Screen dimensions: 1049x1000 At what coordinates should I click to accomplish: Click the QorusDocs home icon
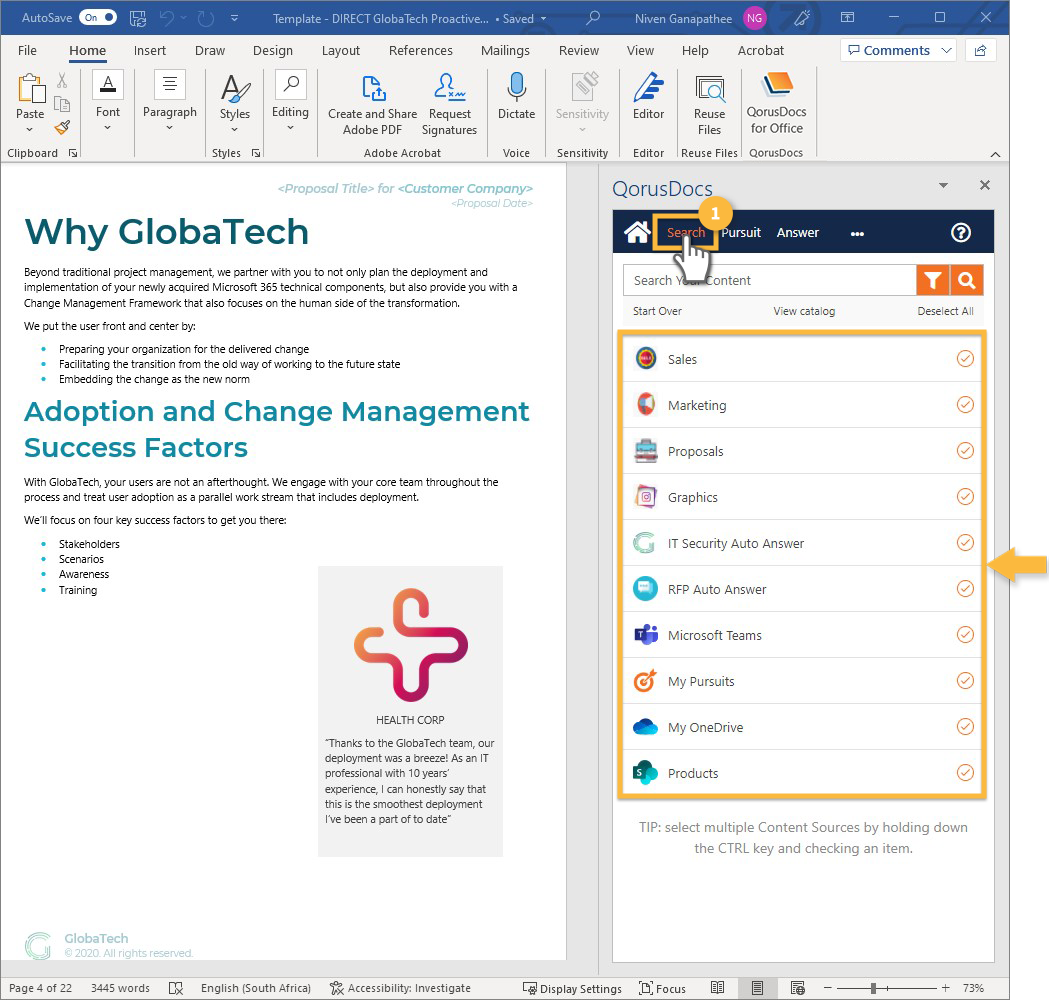(x=637, y=233)
